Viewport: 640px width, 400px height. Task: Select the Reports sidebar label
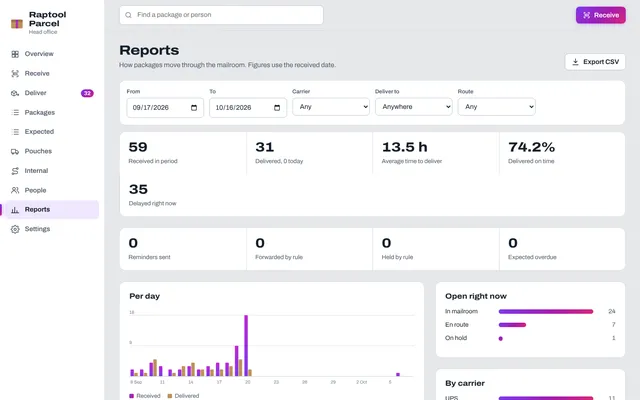pyautogui.click(x=37, y=210)
